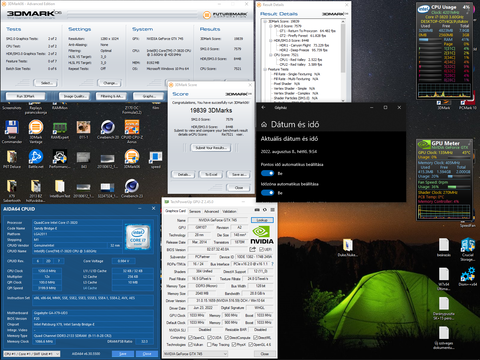Toggle GPU-Z Vulkan checkbox
Viewport: 480px width, 360px height.
[x=190, y=344]
